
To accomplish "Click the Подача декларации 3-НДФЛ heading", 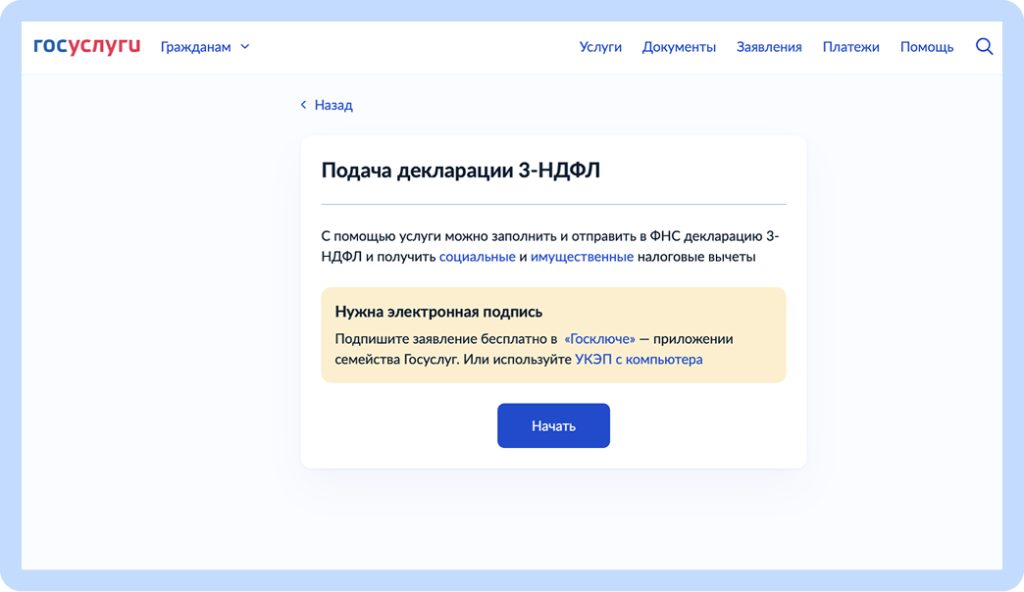I will tap(461, 170).
